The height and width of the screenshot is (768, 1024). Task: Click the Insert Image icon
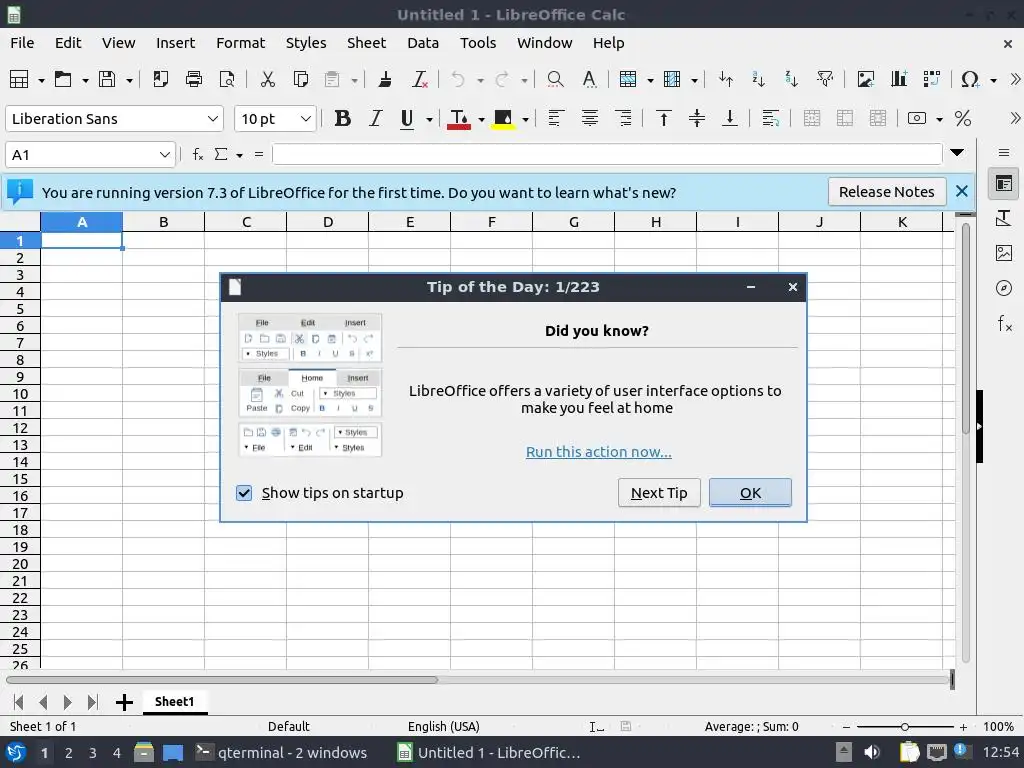(x=866, y=79)
